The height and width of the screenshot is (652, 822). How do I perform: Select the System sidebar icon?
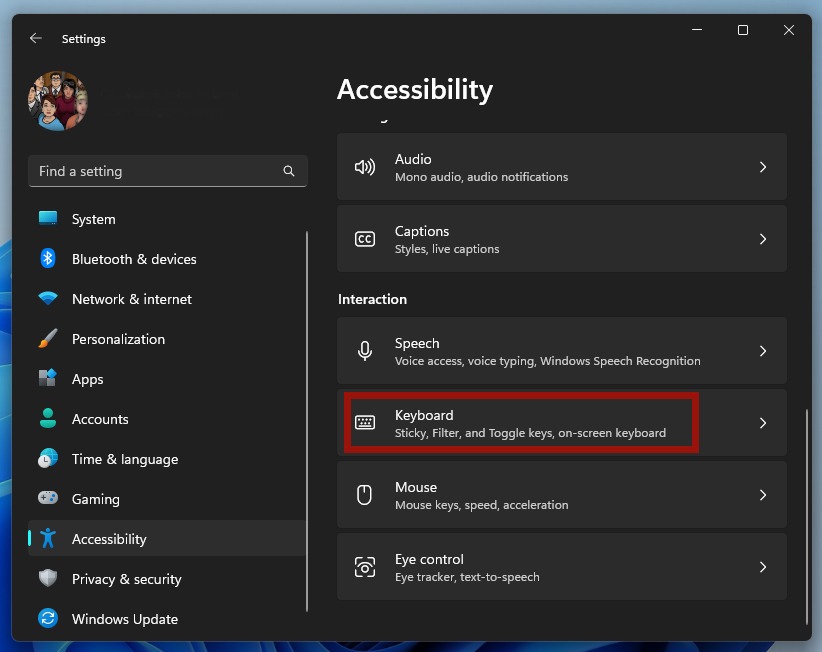click(x=54, y=219)
